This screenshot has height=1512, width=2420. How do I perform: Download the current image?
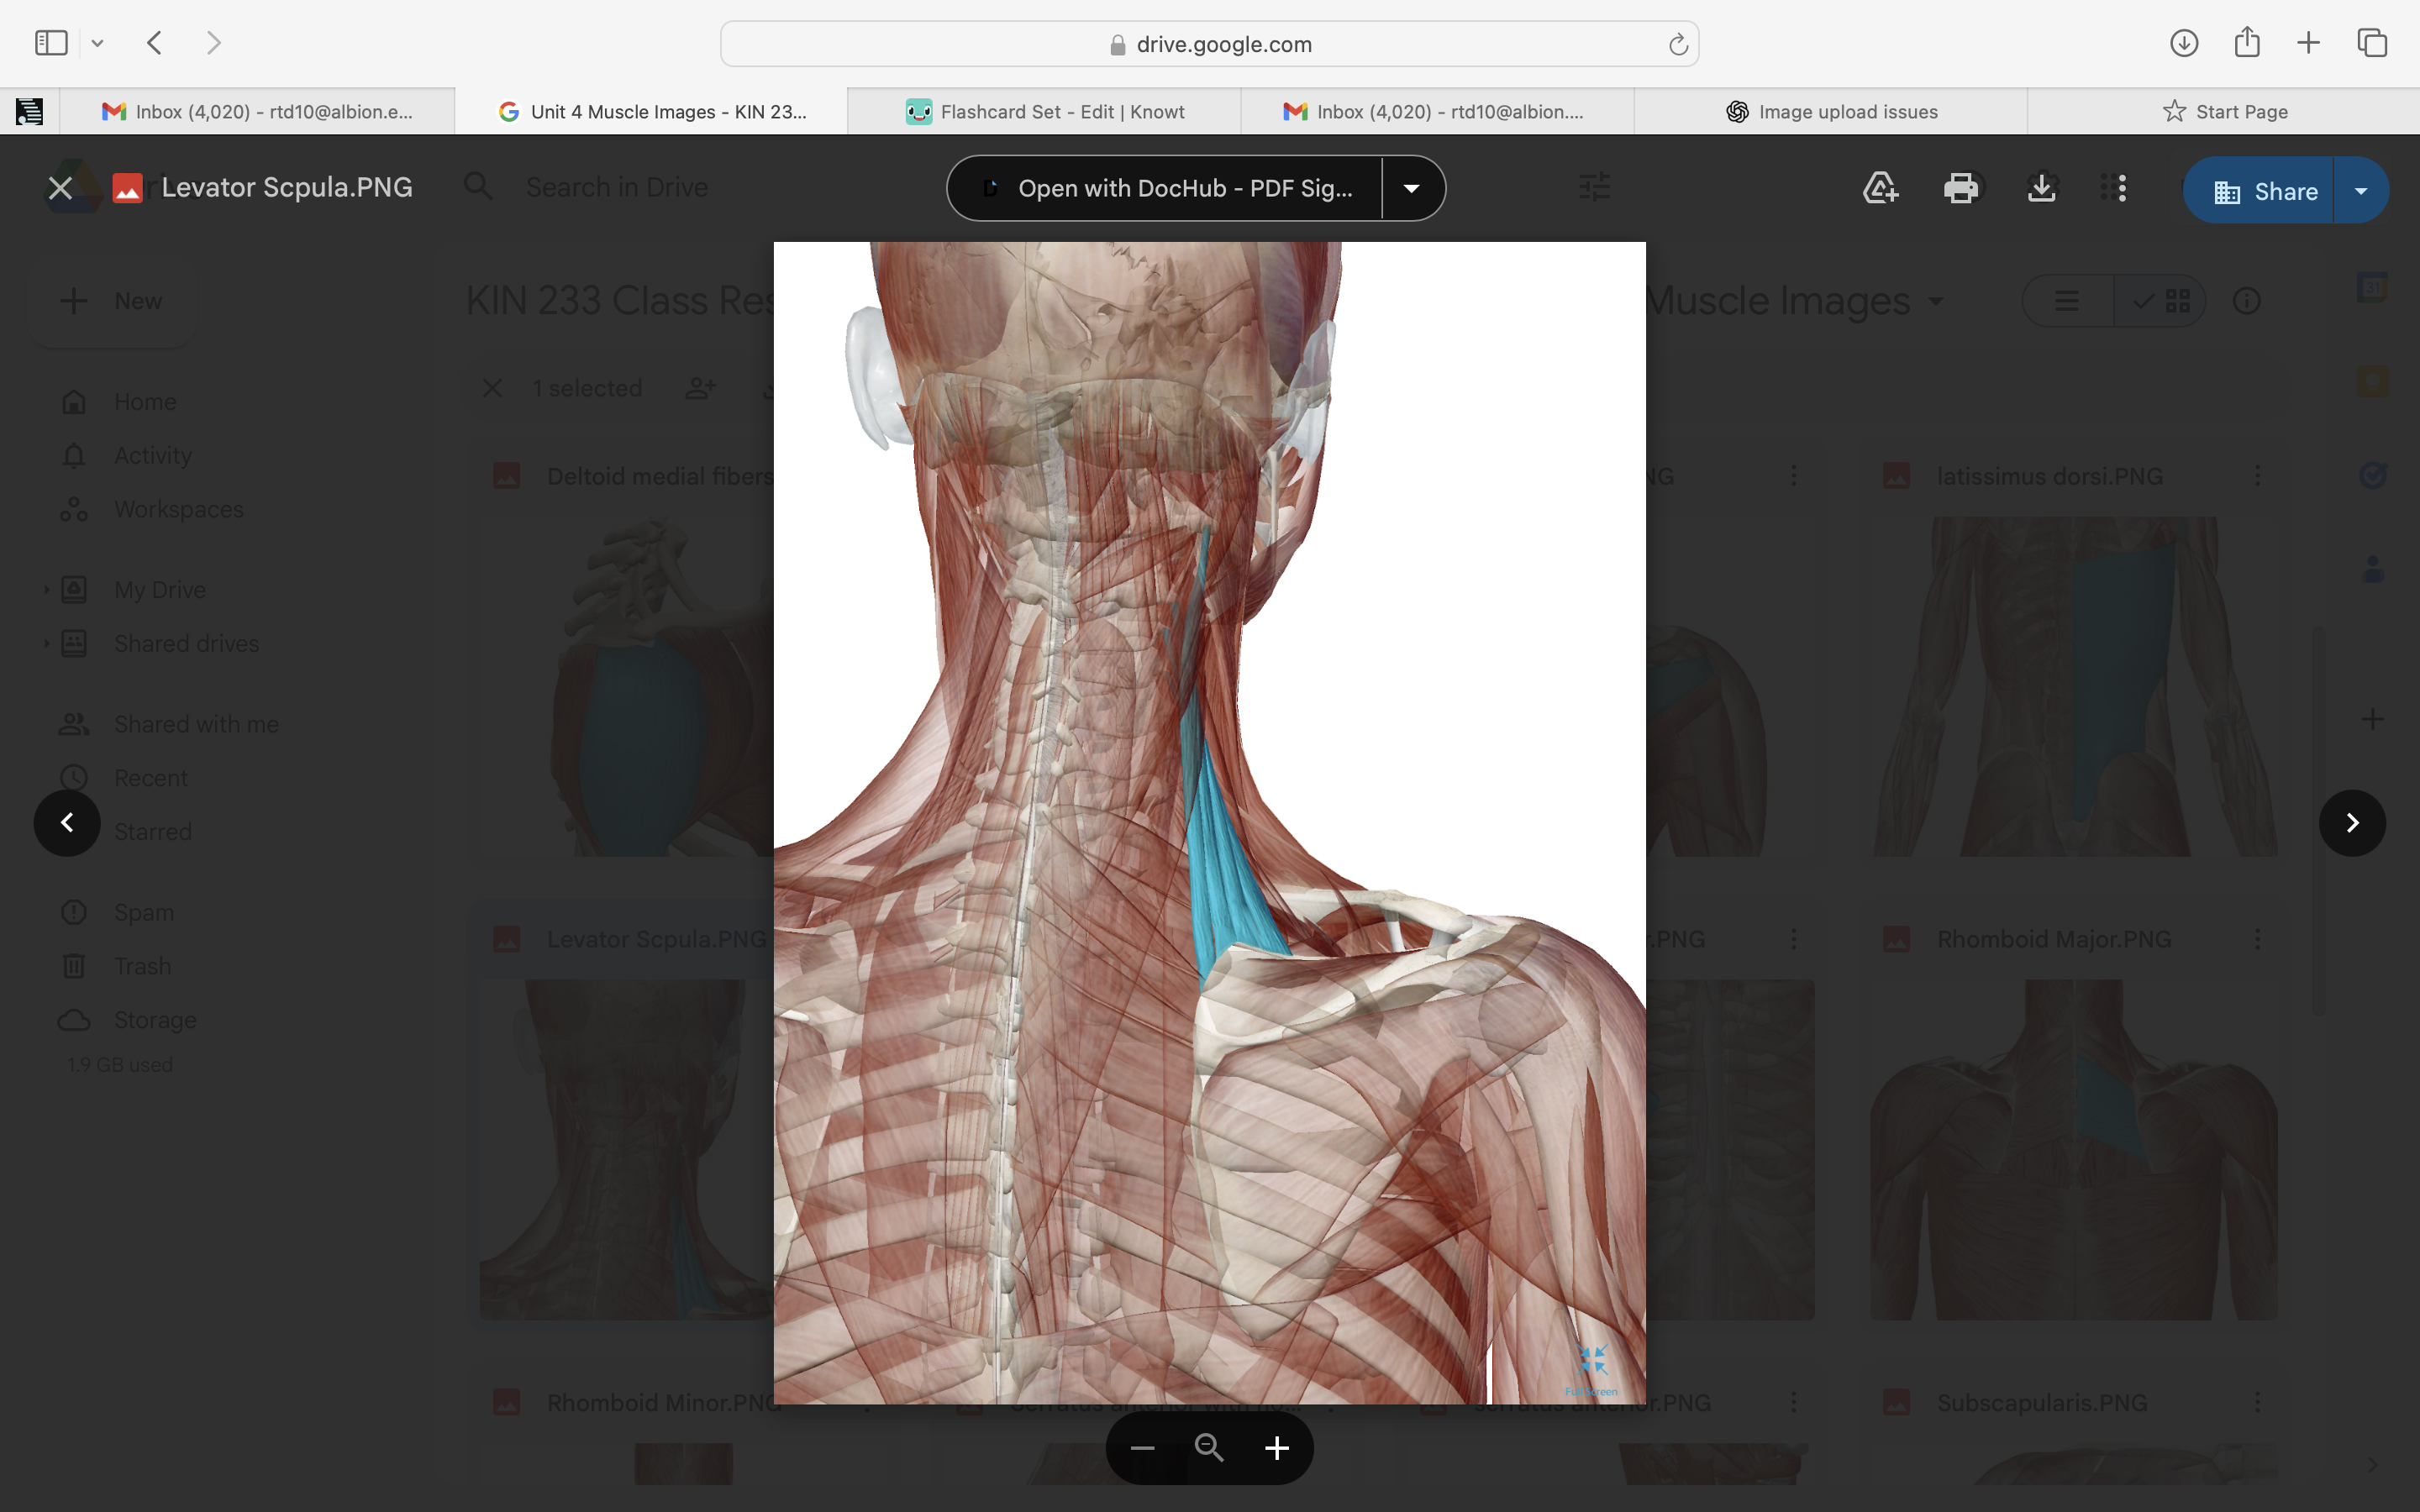[2040, 188]
